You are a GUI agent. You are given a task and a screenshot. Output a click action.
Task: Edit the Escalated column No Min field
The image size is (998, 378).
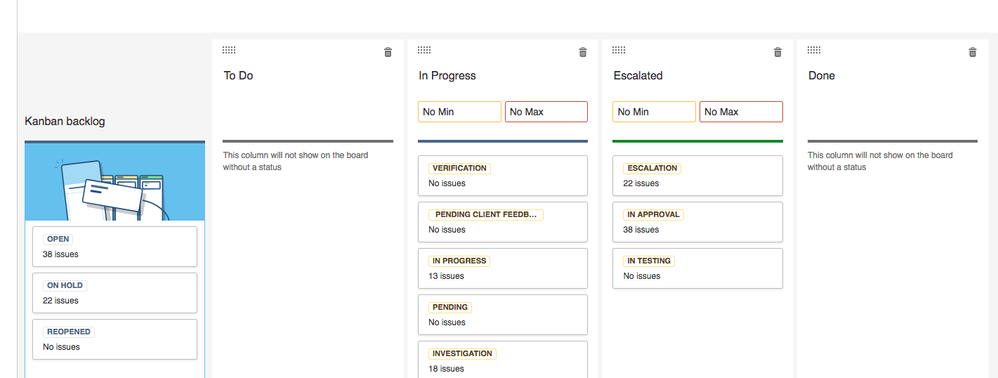coord(654,111)
